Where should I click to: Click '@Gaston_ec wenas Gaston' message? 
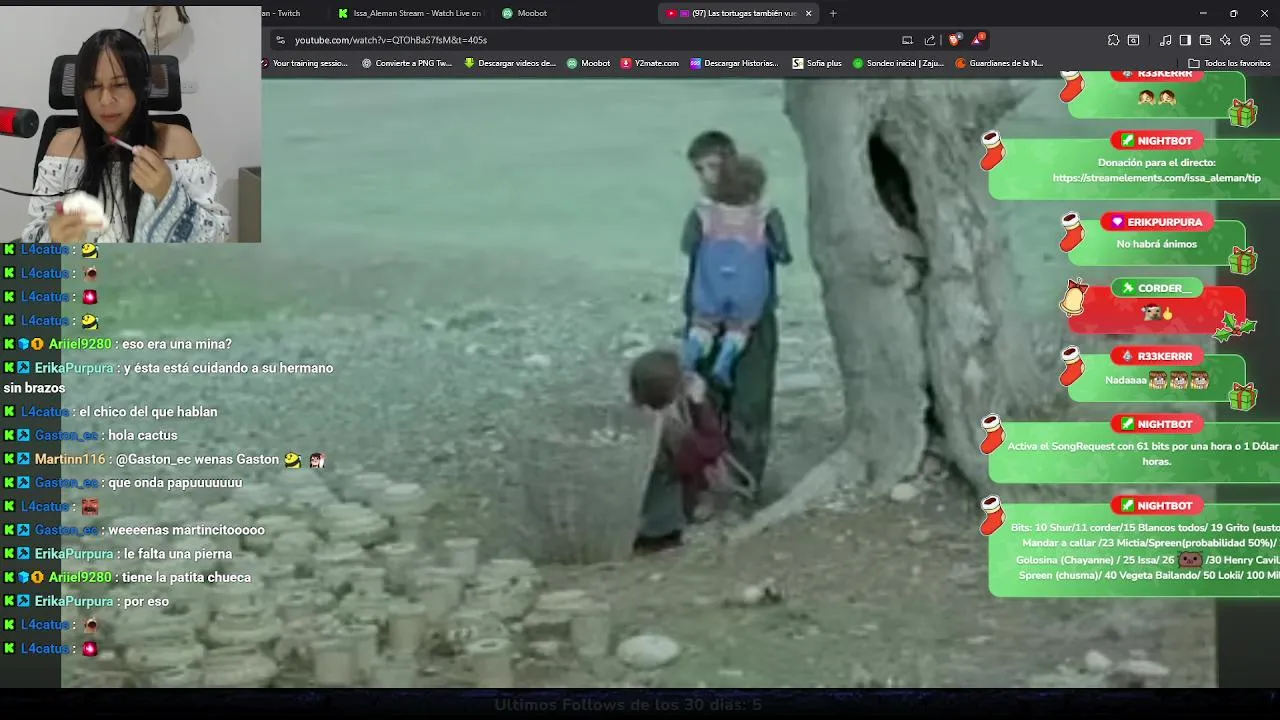click(198, 460)
